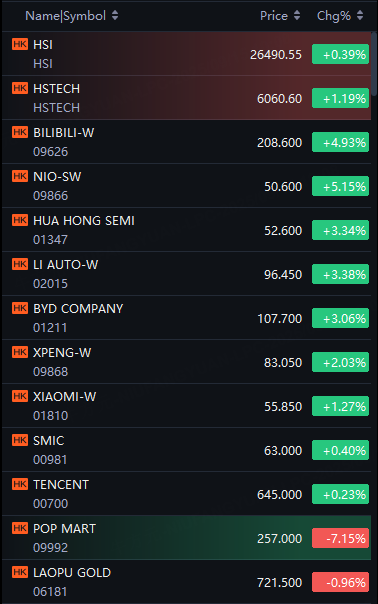Select the LI AUTO-W stock row
The height and width of the screenshot is (604, 378).
(186, 274)
